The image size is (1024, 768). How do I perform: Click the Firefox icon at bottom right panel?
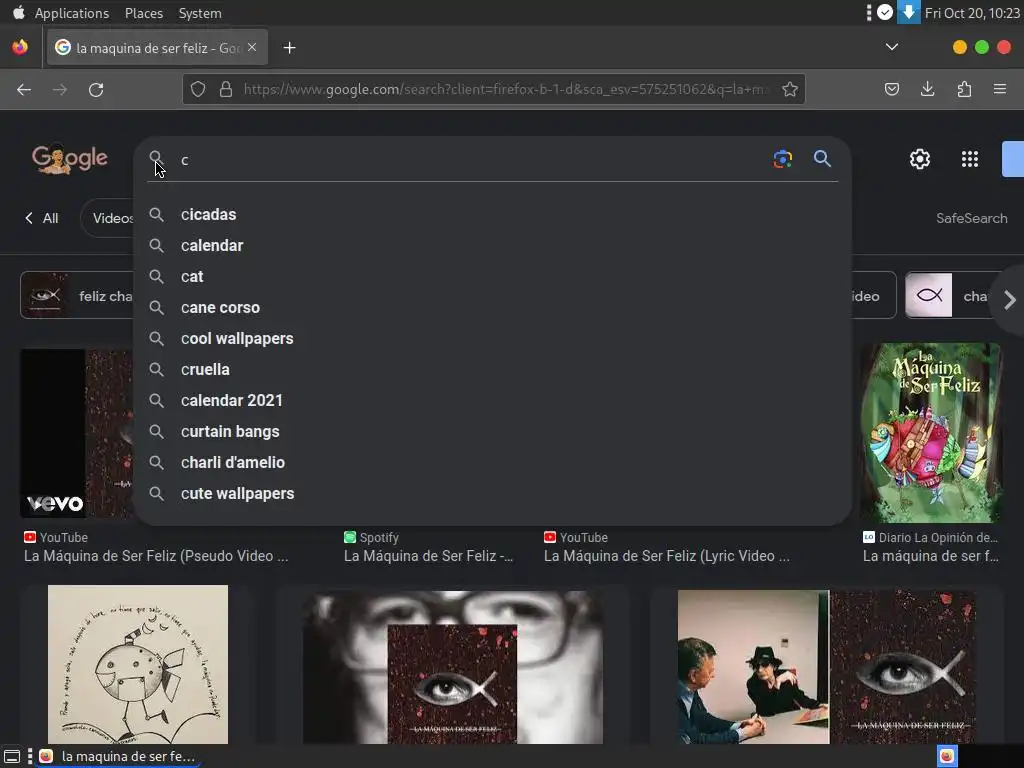[947, 756]
